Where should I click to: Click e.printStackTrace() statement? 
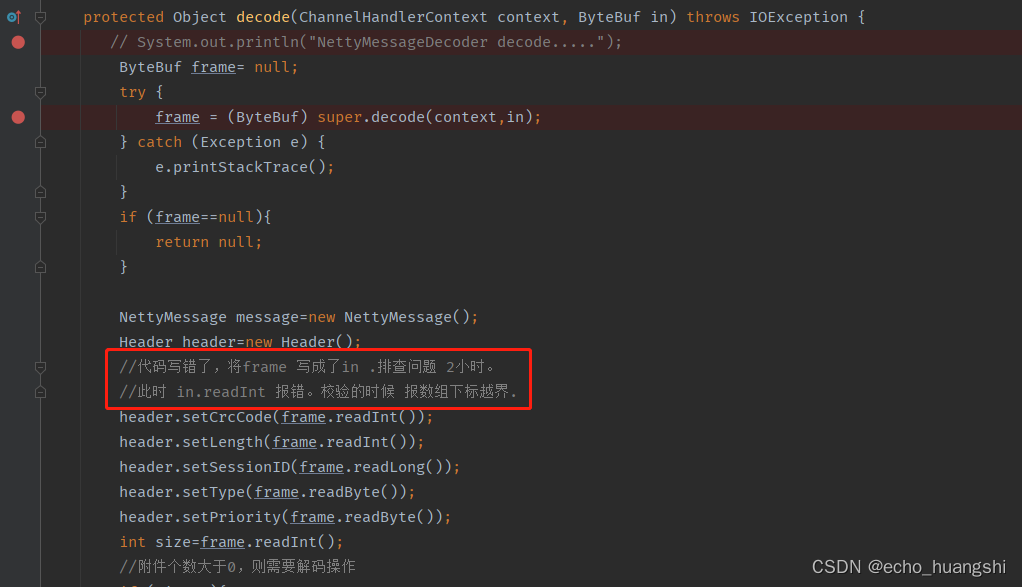[x=244, y=167]
